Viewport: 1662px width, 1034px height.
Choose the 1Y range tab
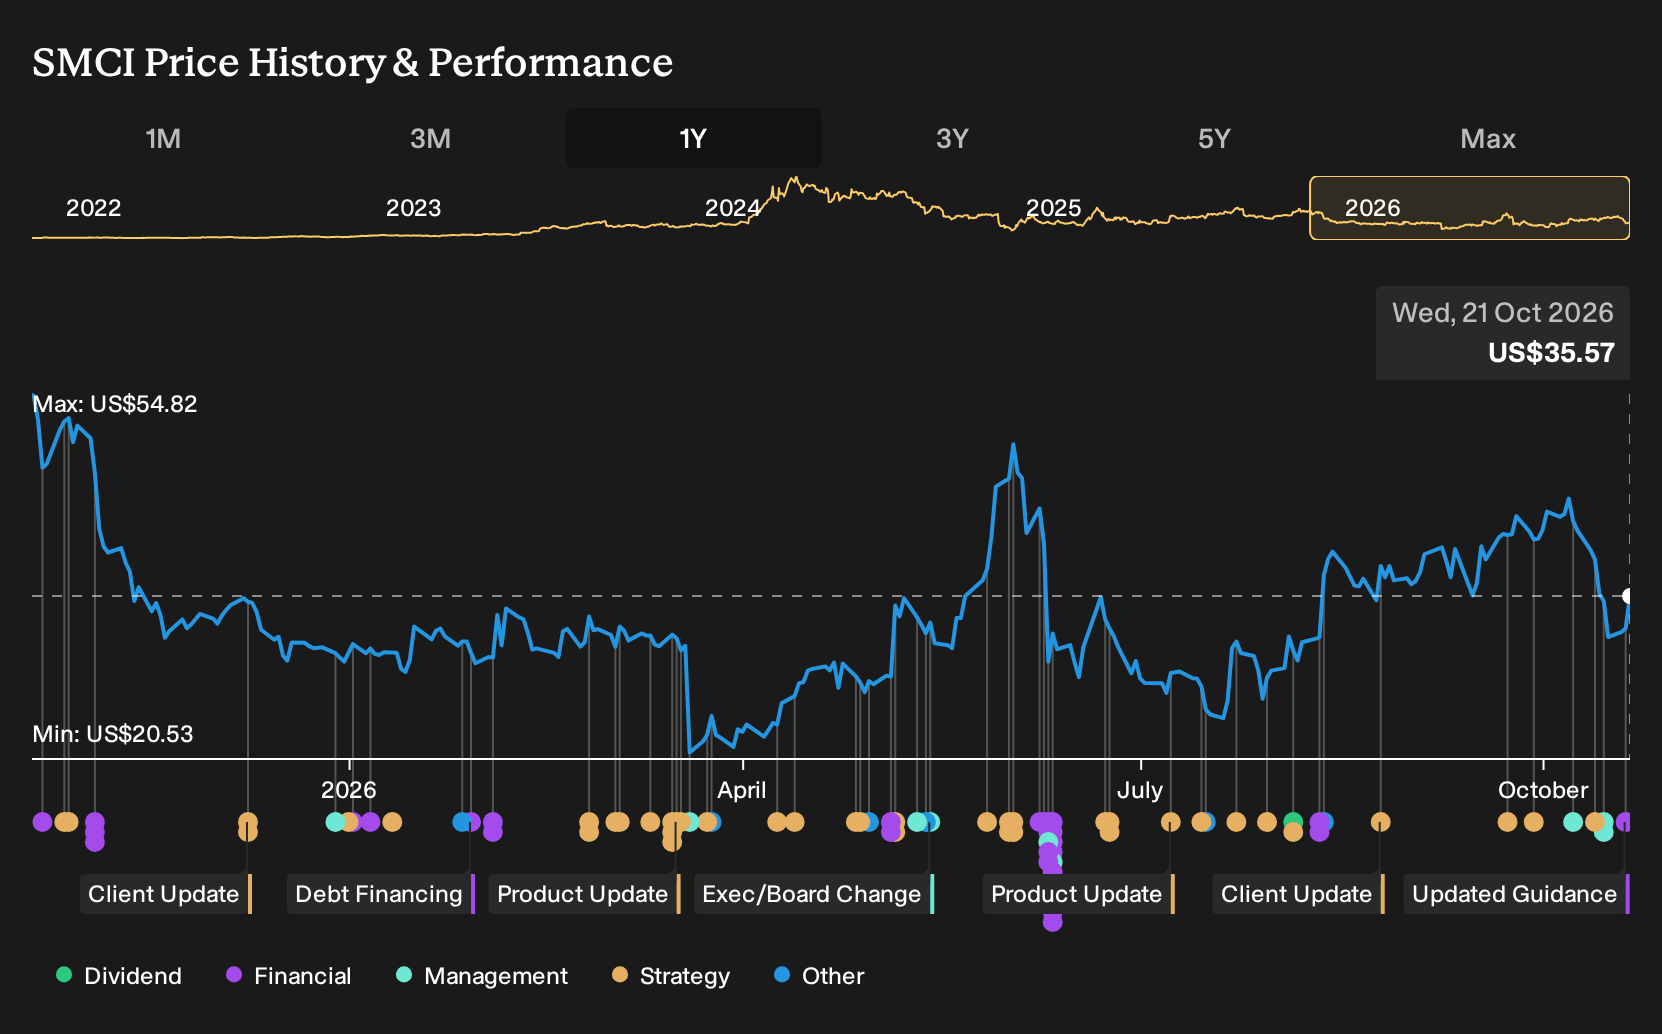coord(694,138)
